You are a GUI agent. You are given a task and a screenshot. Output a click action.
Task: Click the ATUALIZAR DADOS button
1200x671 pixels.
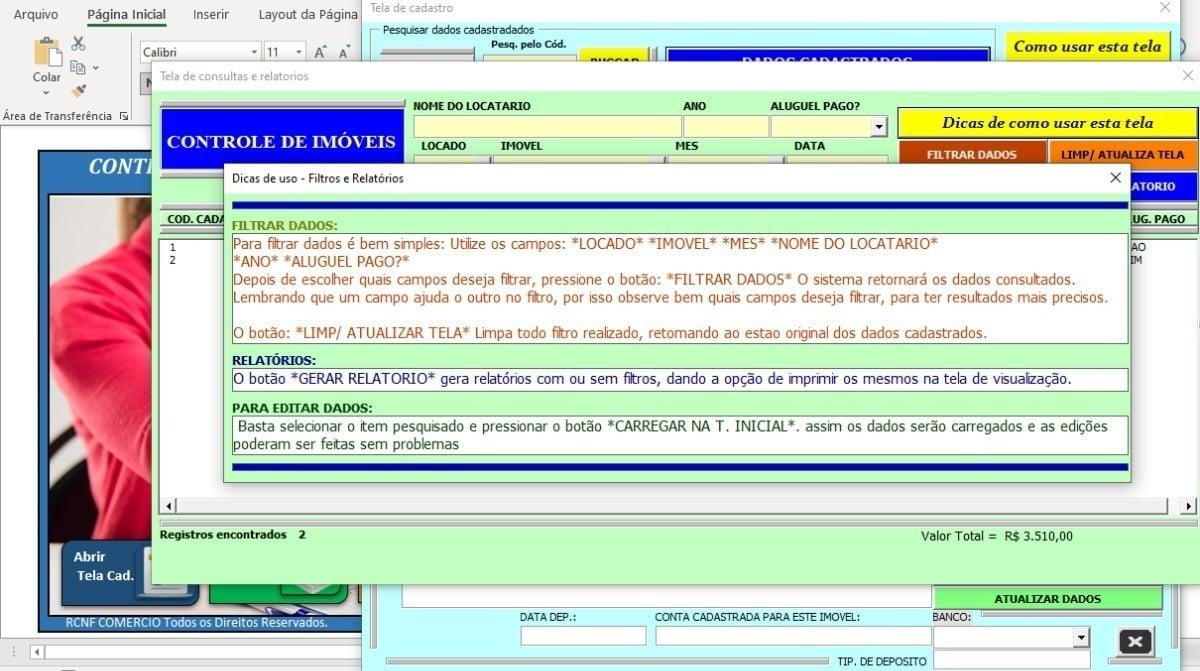coord(1047,598)
